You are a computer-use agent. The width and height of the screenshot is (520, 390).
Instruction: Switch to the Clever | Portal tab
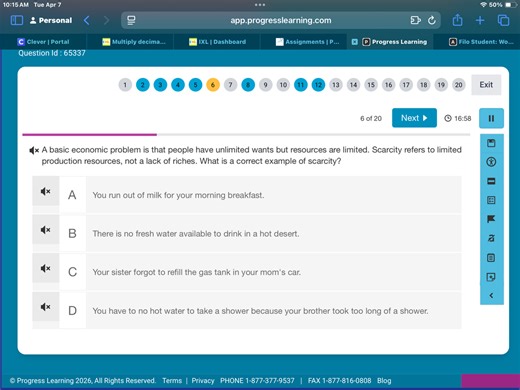click(x=43, y=42)
